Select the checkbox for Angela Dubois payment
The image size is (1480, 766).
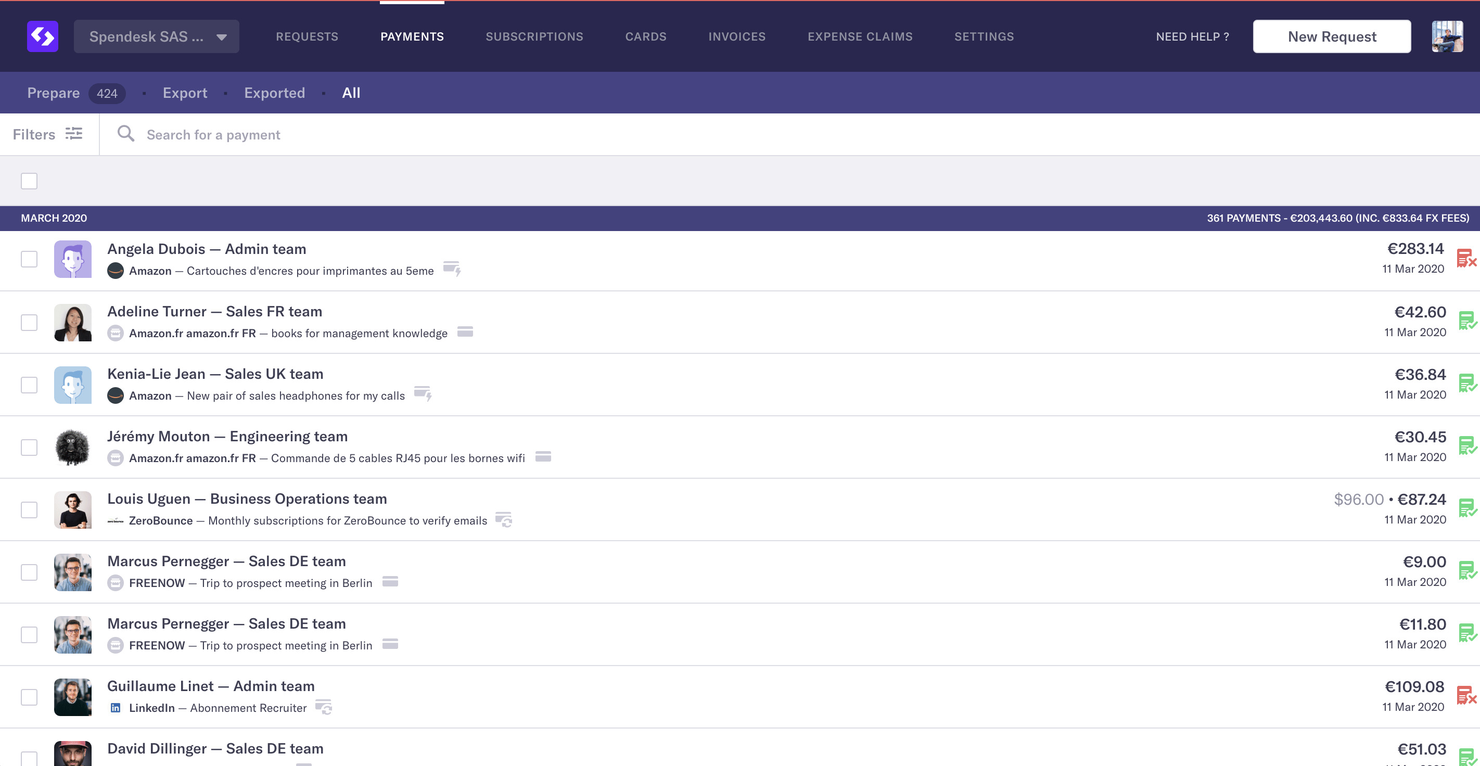coord(29,258)
